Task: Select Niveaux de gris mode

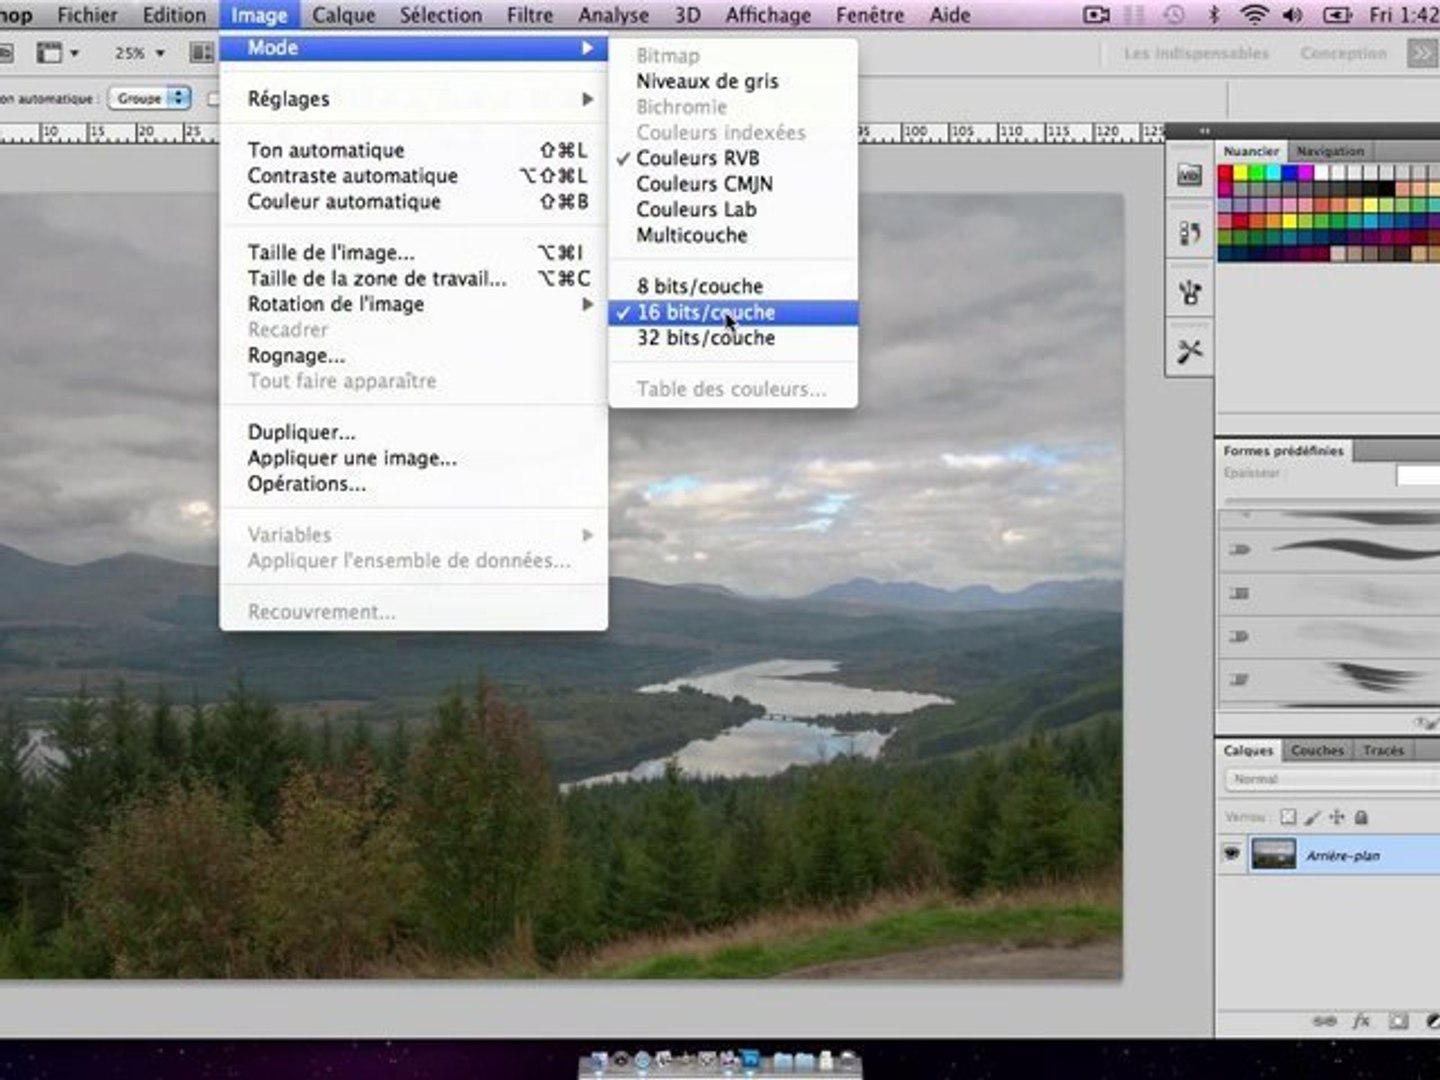Action: [733, 82]
